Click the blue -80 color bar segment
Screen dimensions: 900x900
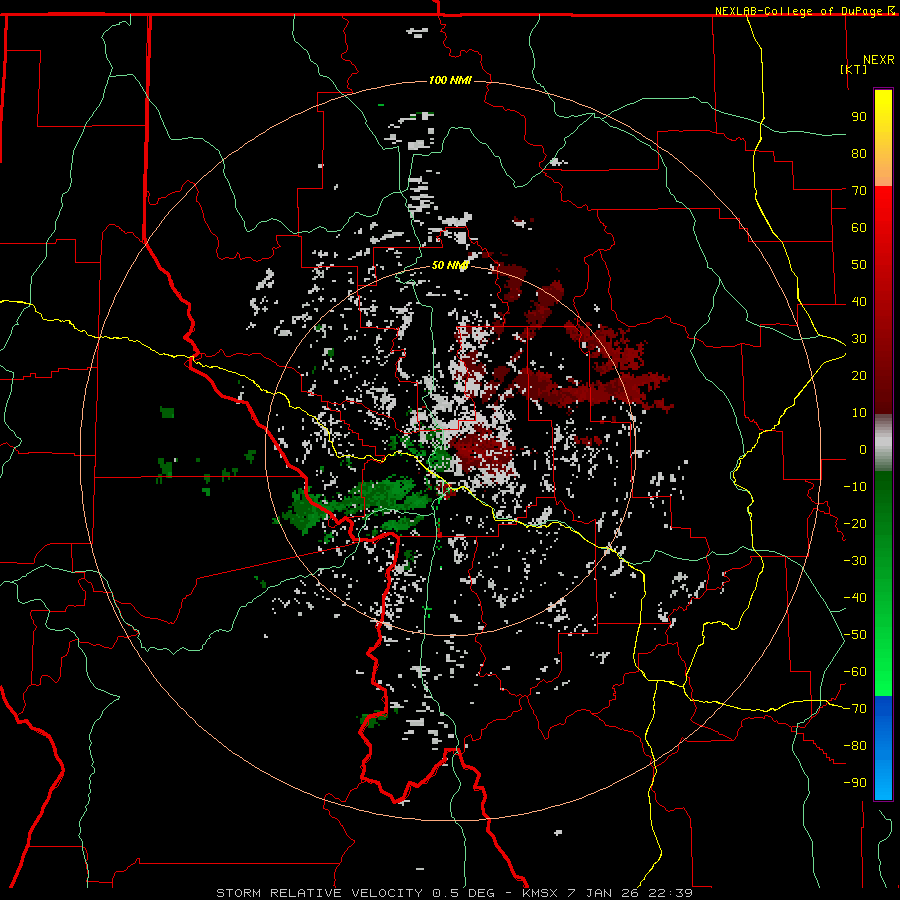883,746
